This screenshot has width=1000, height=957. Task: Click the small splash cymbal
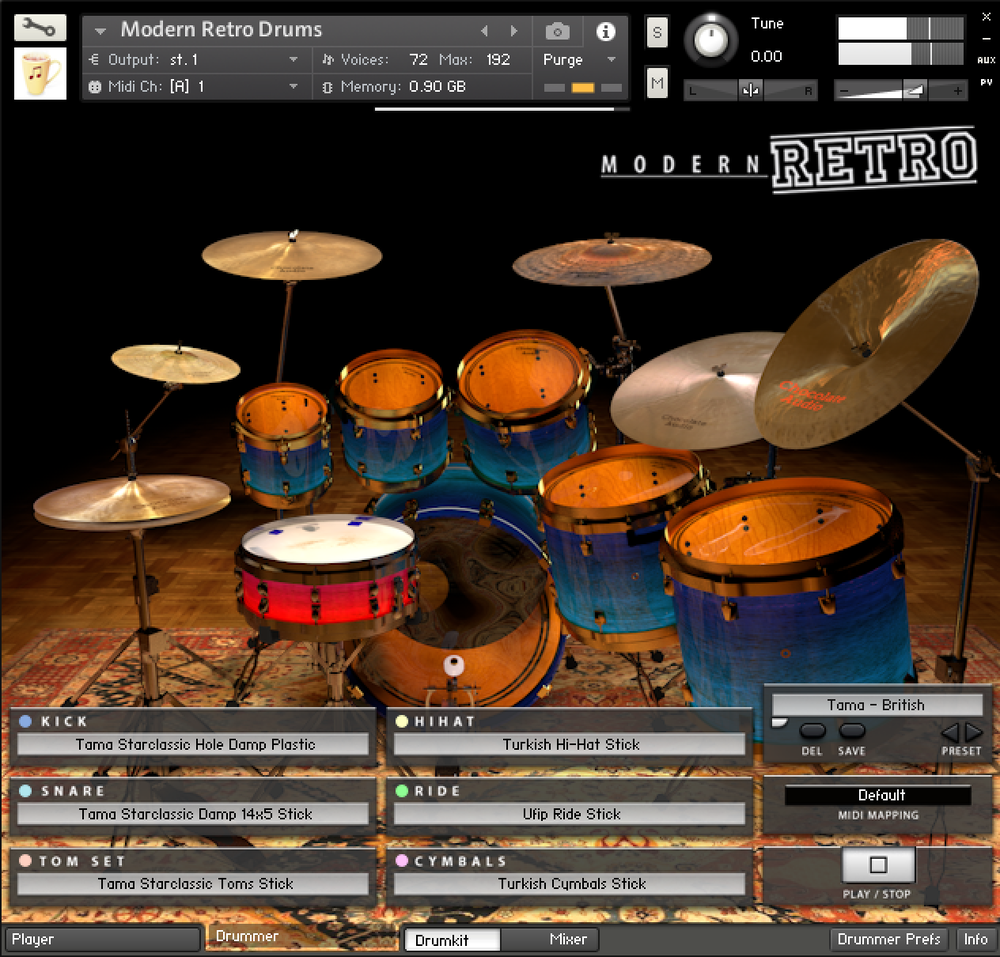click(175, 364)
